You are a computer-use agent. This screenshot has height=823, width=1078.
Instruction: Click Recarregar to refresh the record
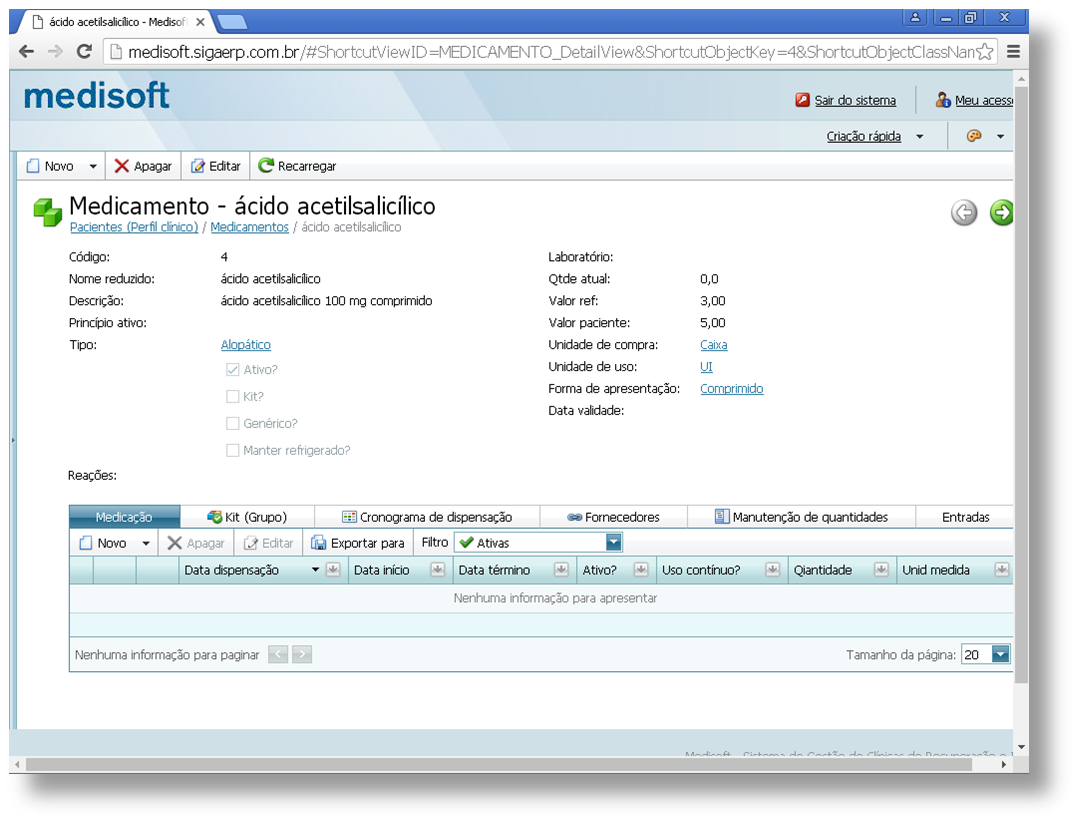297,166
